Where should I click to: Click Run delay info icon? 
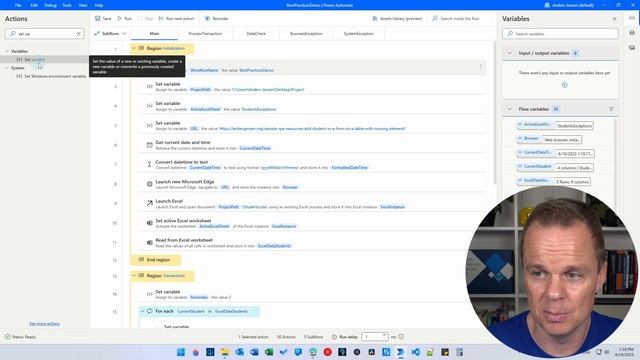tap(401, 337)
